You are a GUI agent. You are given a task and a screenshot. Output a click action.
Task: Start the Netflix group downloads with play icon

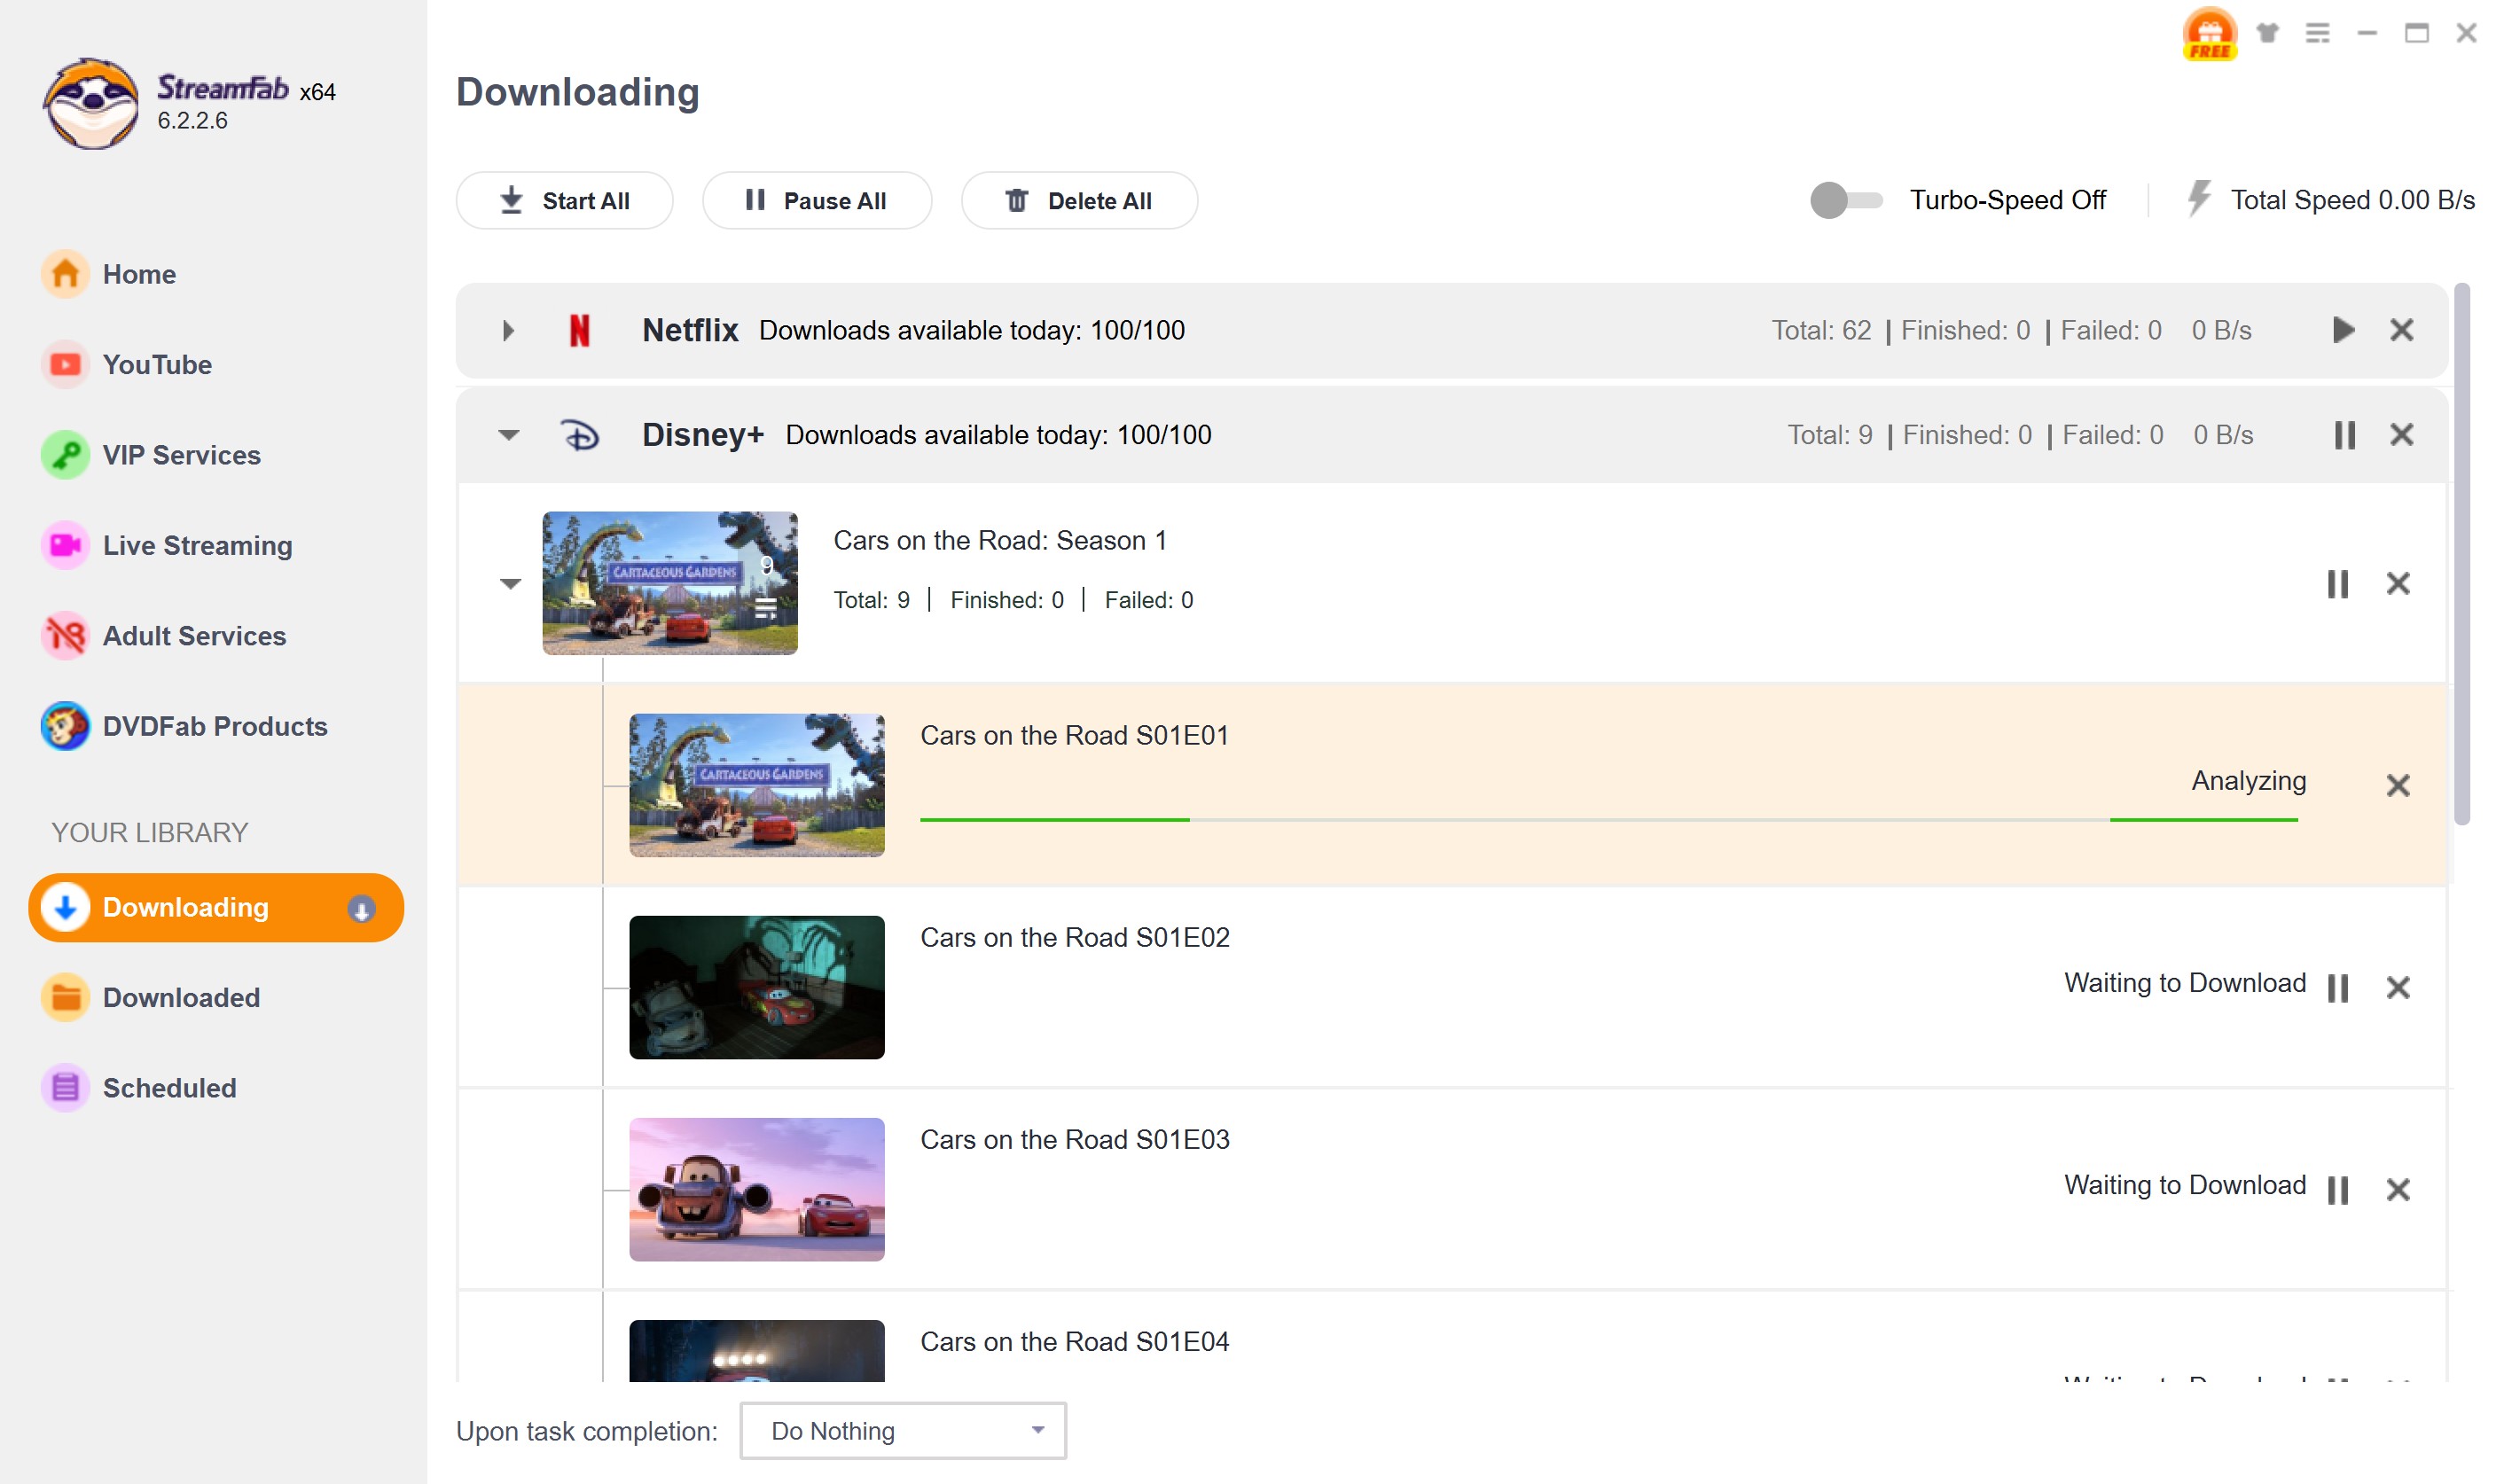[2343, 330]
